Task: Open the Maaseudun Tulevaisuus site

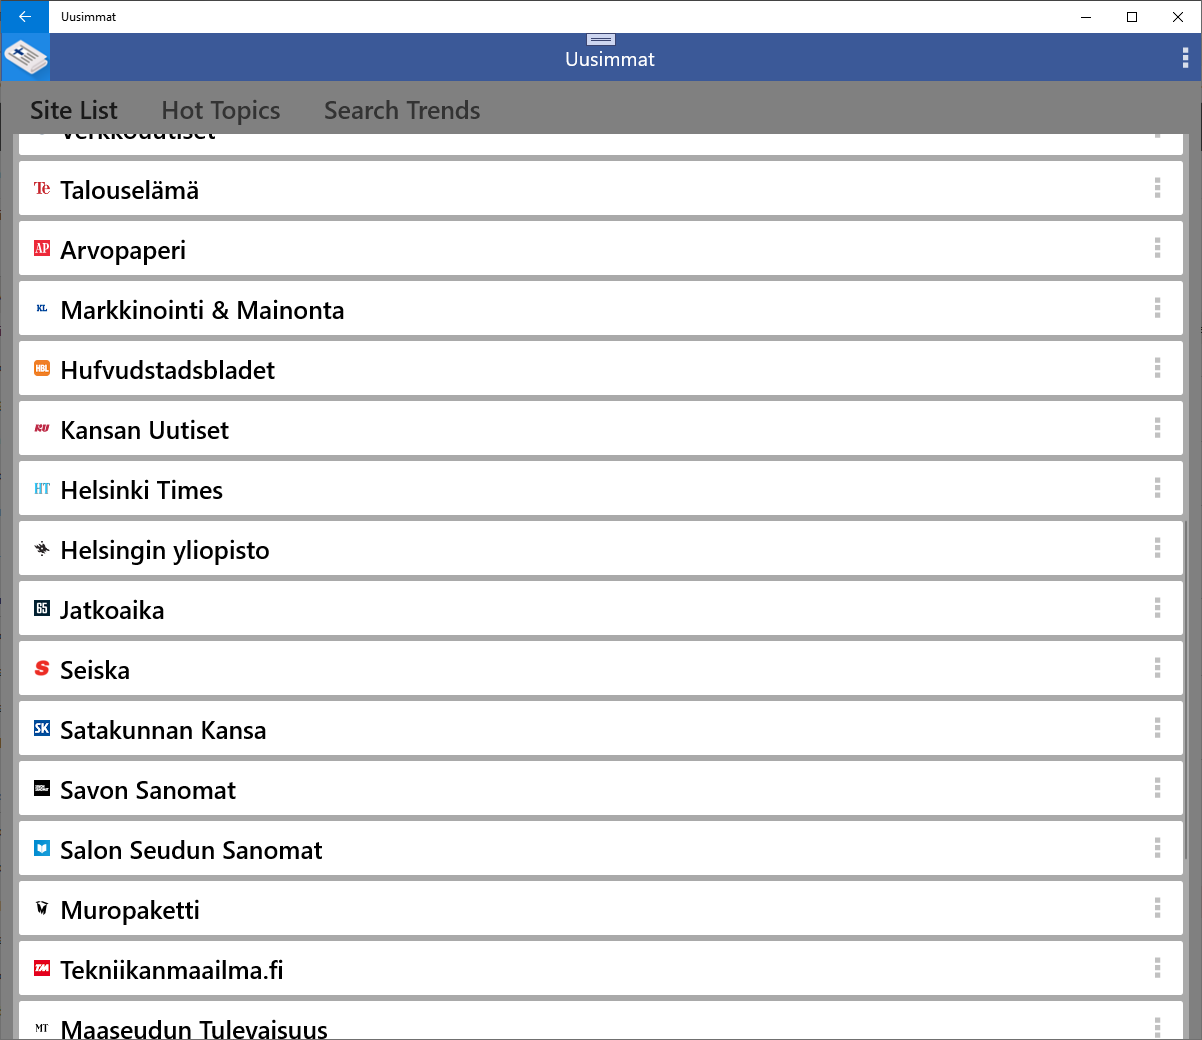Action: (601, 1021)
